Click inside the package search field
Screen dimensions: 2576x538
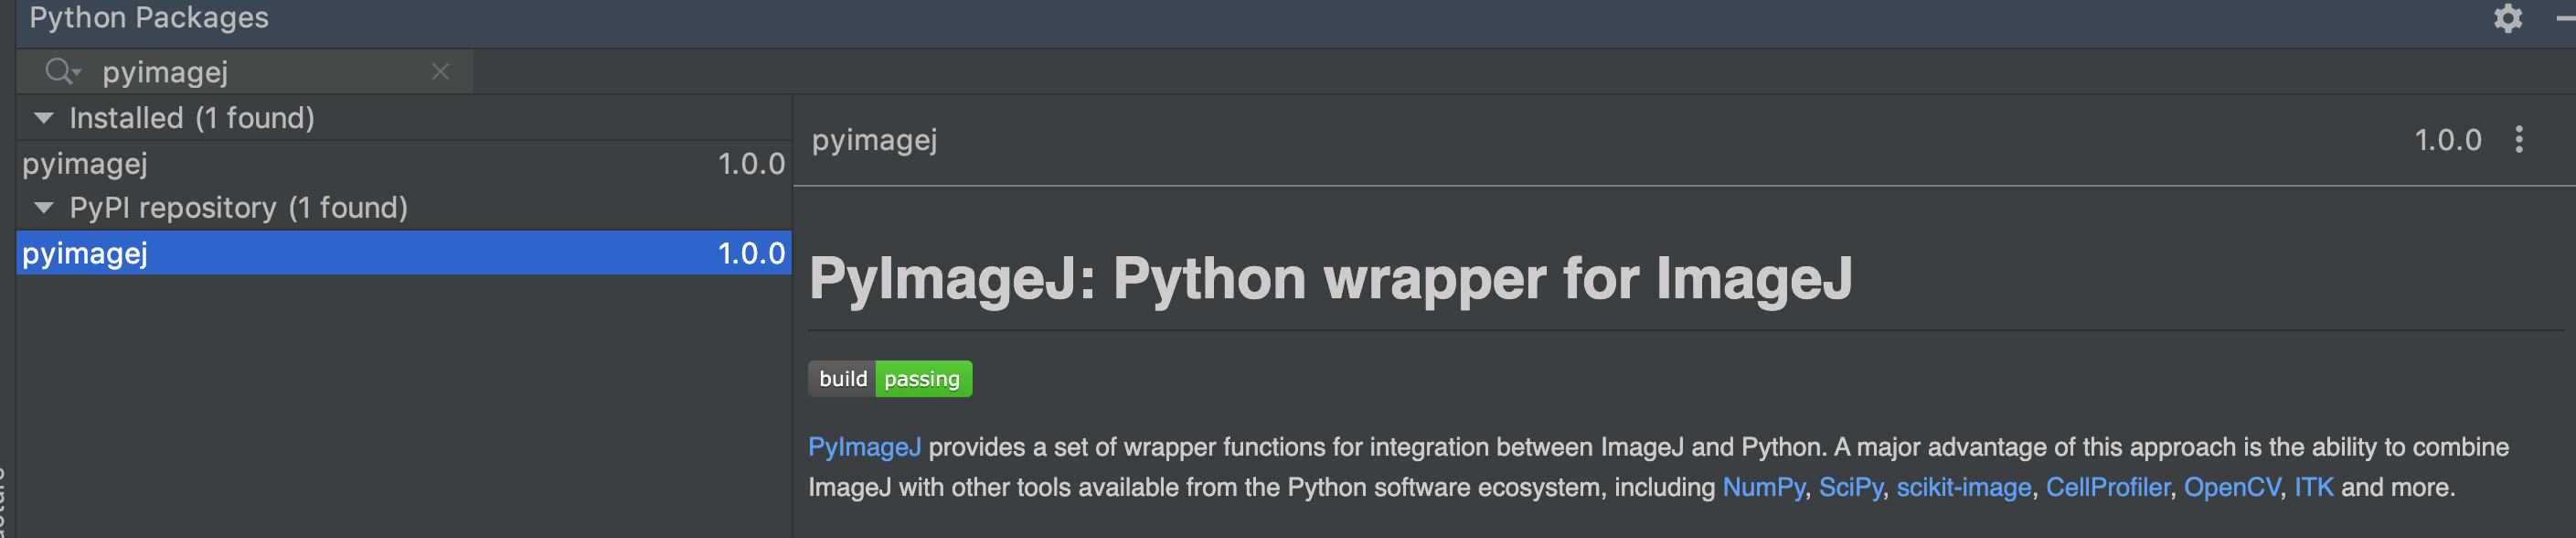point(200,71)
